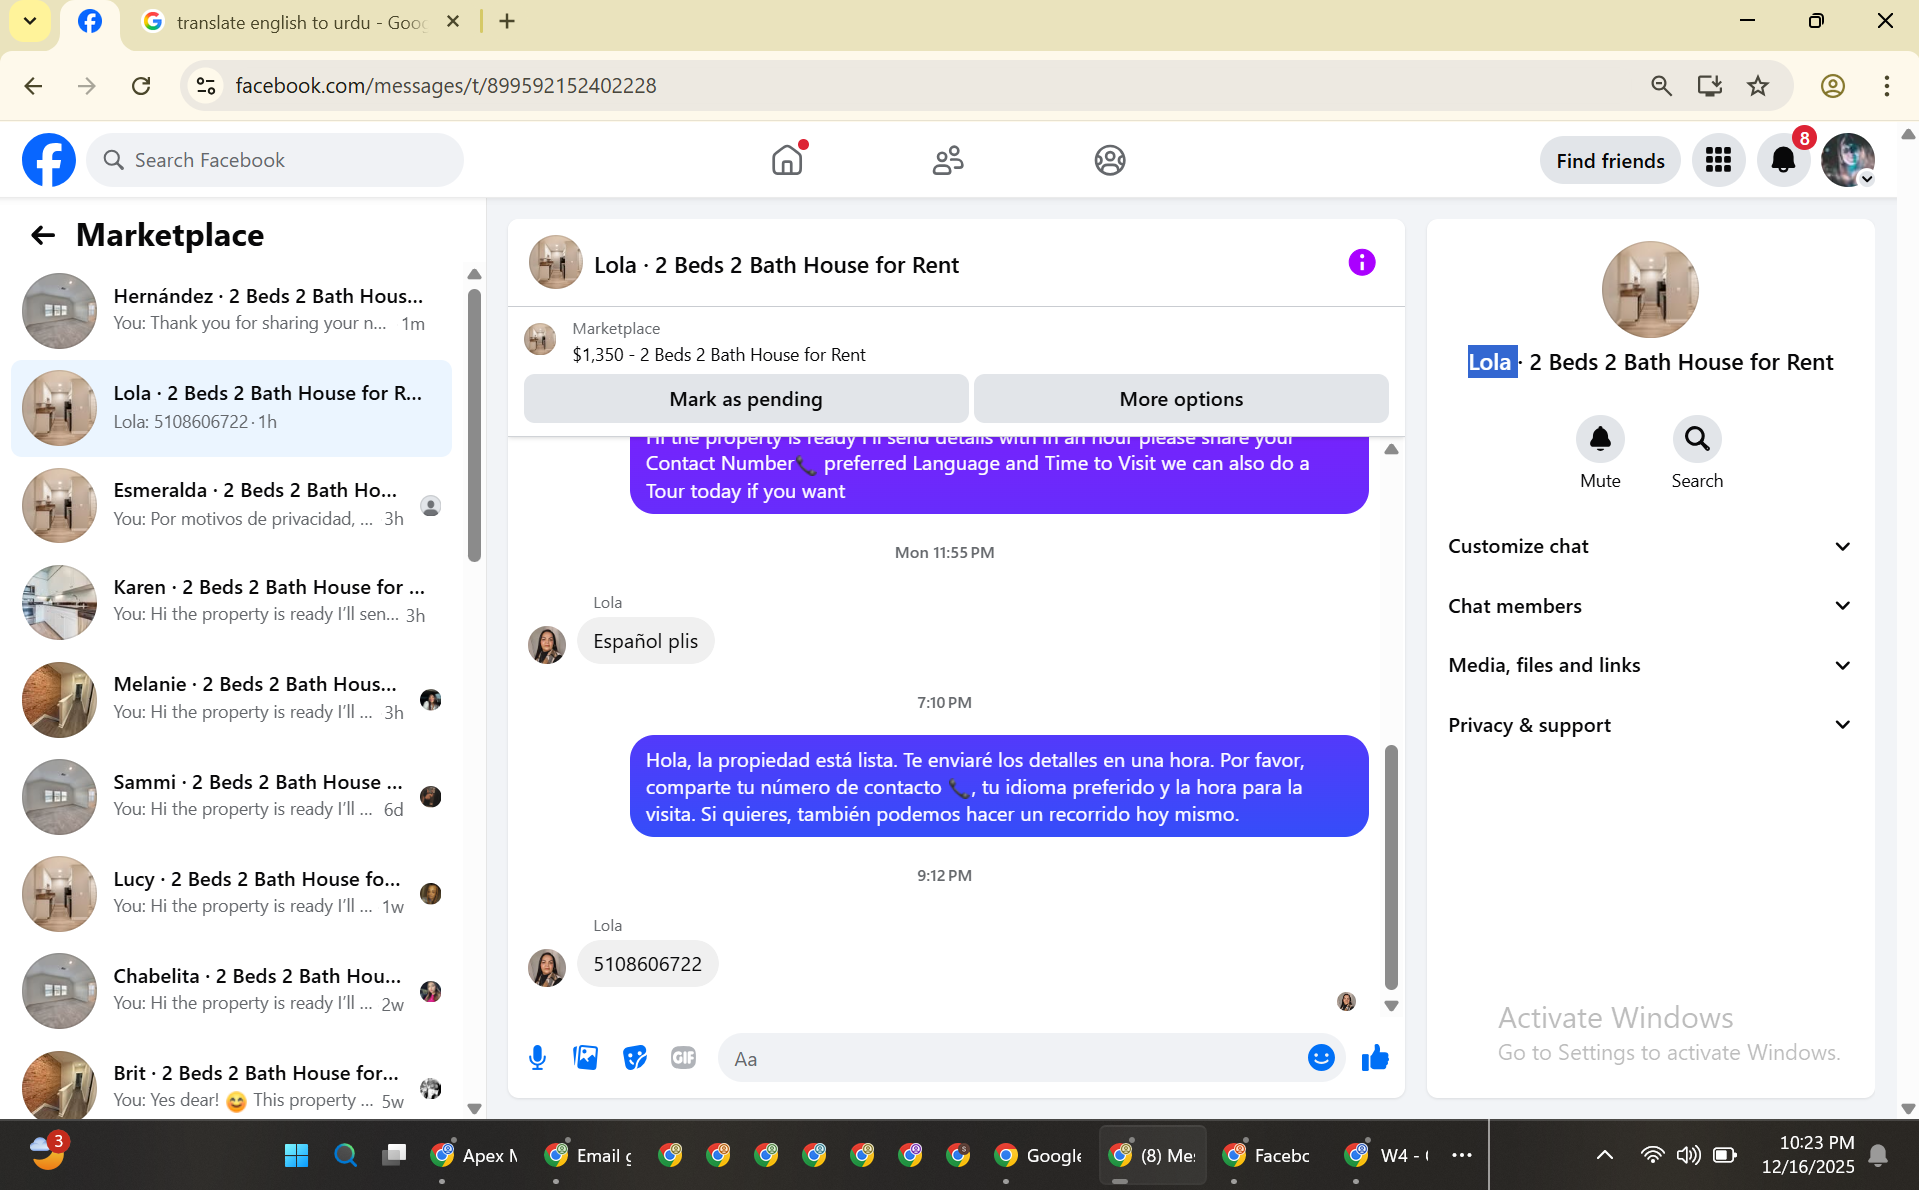
Task: Send a thumbs up like
Action: coord(1376,1058)
